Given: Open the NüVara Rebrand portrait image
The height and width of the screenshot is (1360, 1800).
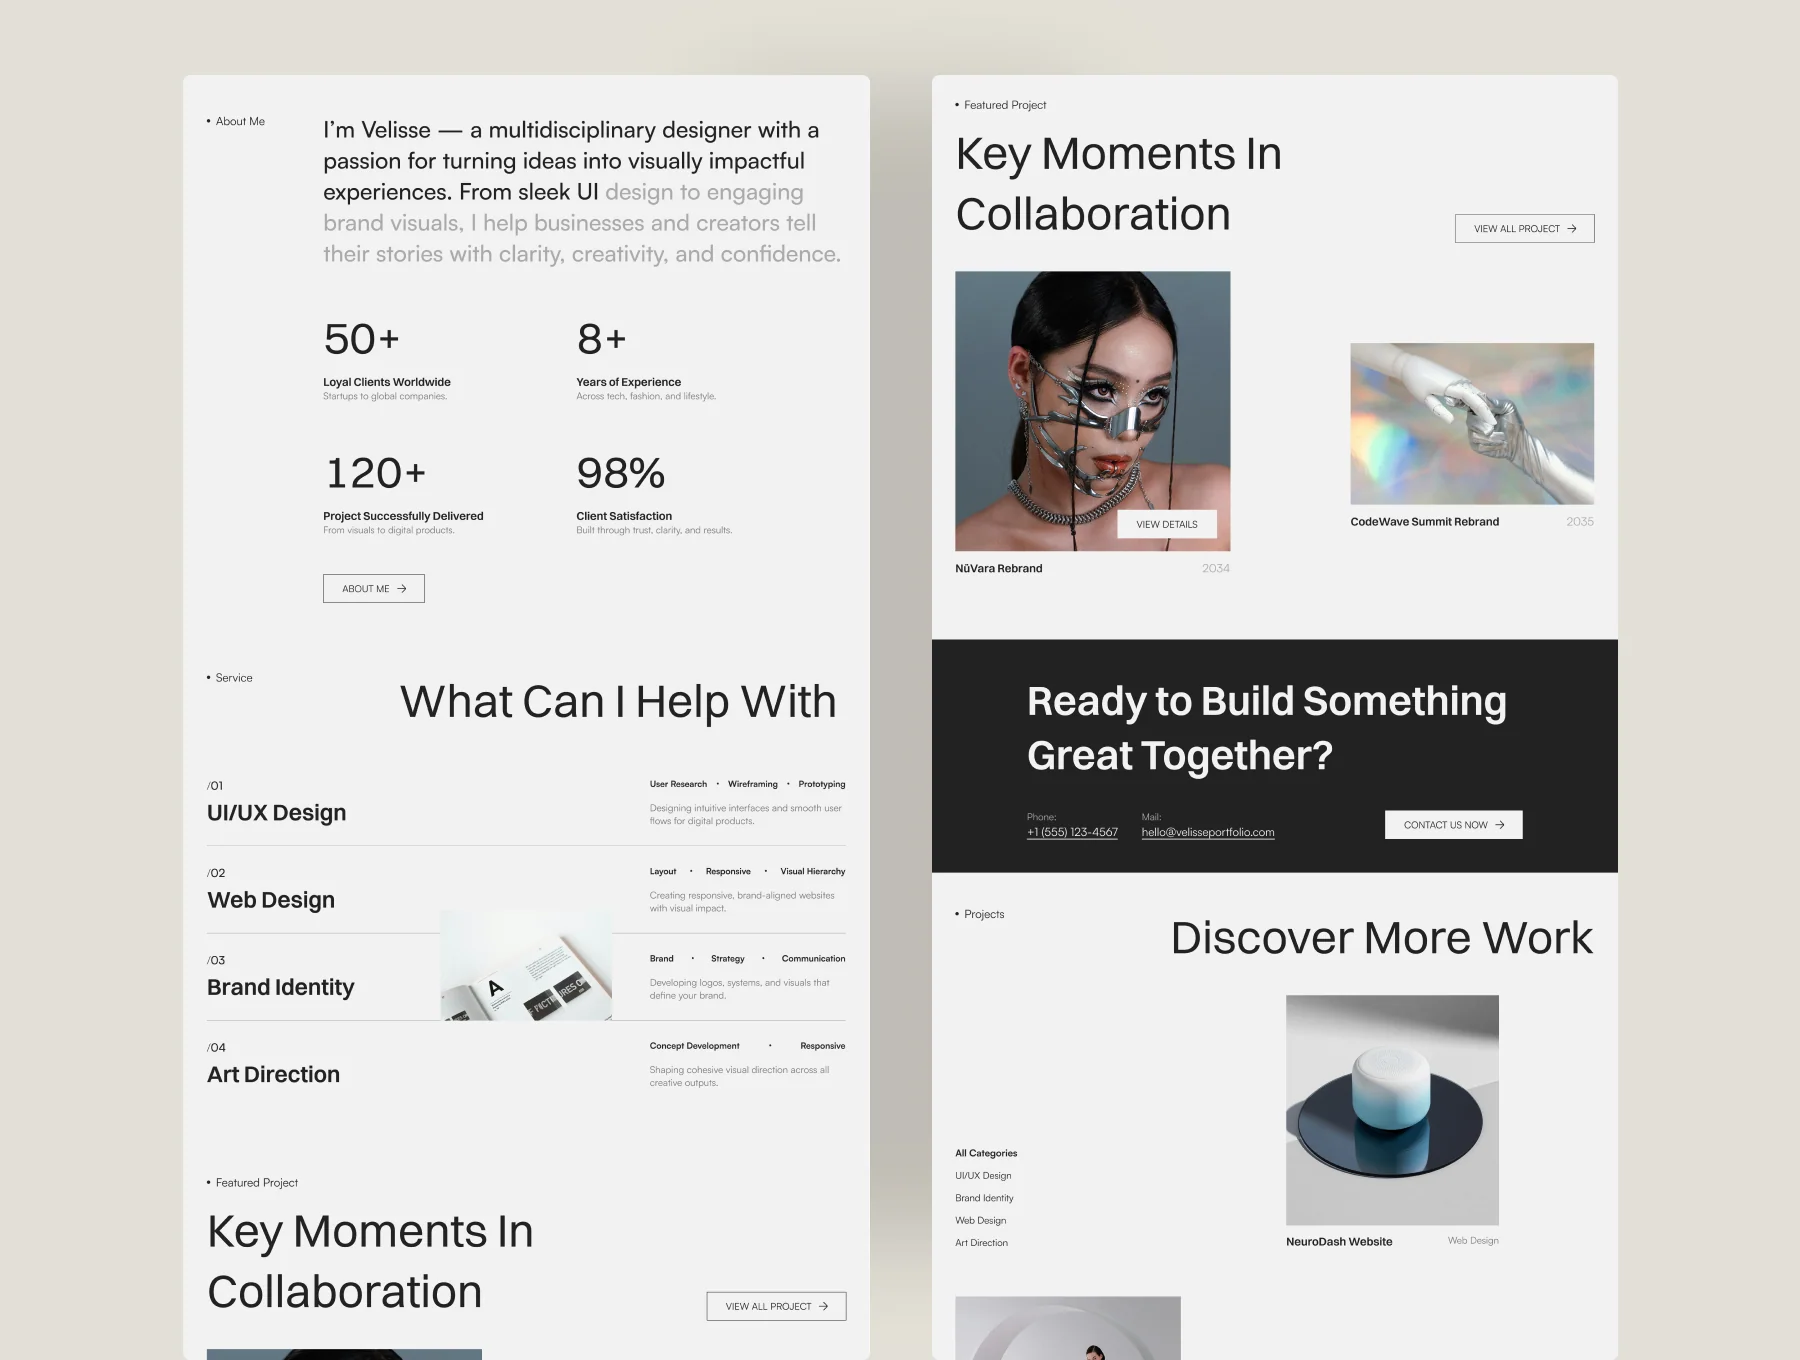Looking at the screenshot, I should [x=1092, y=410].
